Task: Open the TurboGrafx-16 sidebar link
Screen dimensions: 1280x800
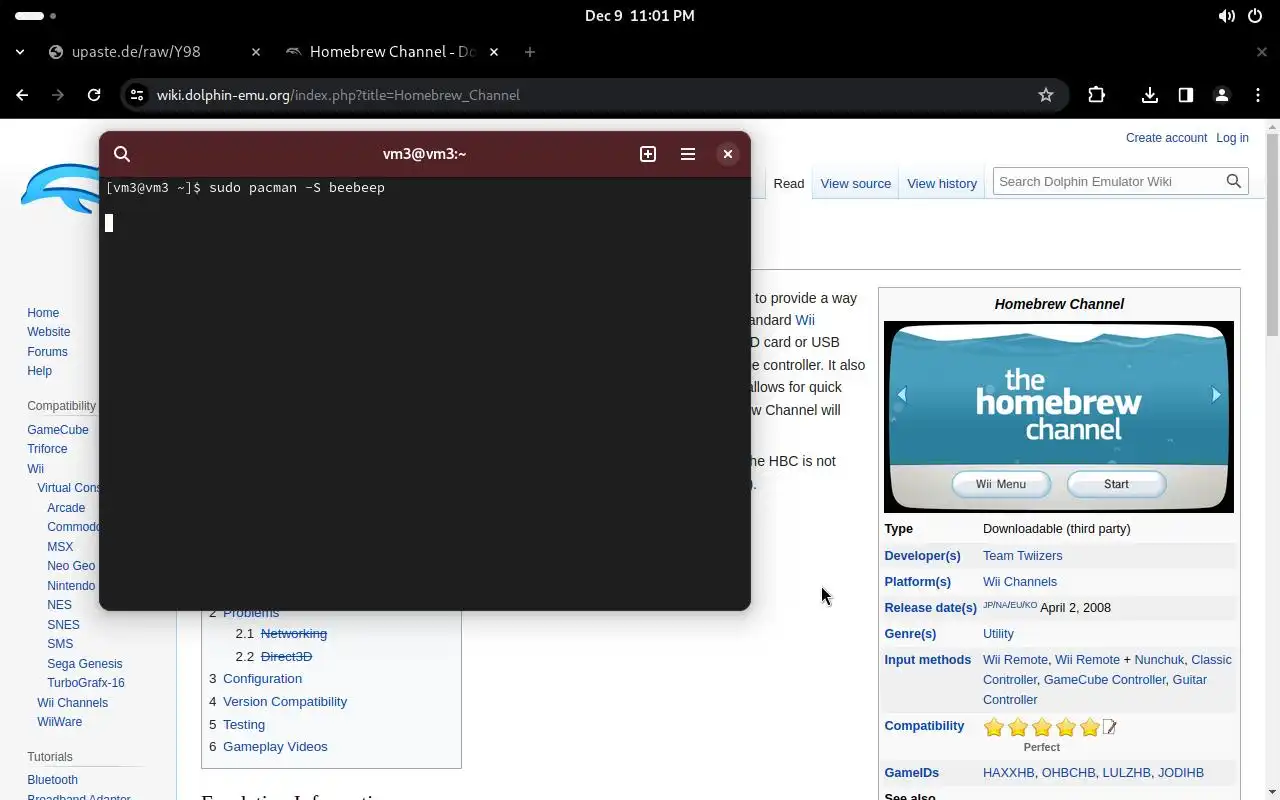Action: pos(86,683)
